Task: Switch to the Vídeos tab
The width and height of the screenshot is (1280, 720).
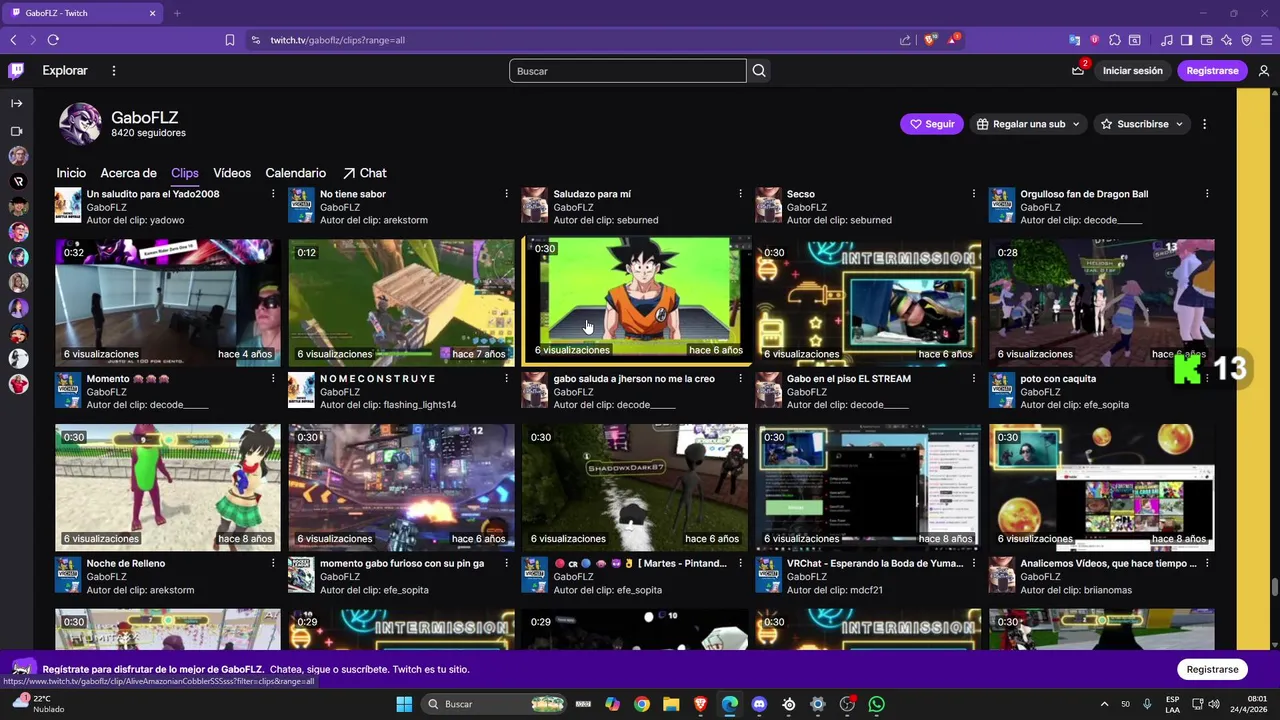Action: 232,173
